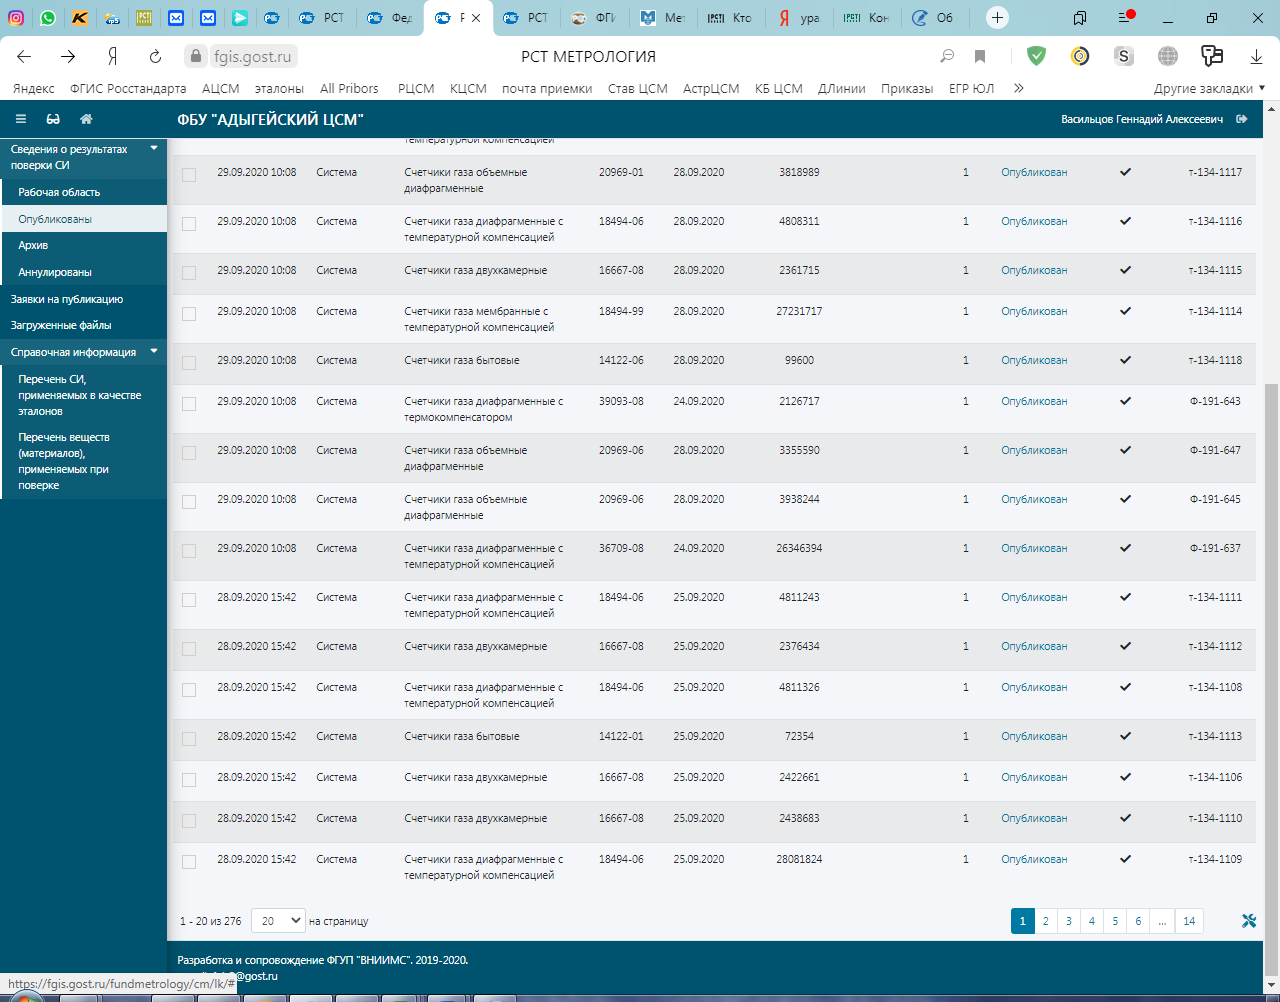Screen dimensions: 1280x1002
Task: Select checkbox for row Ф-191-643
Action: click(189, 404)
